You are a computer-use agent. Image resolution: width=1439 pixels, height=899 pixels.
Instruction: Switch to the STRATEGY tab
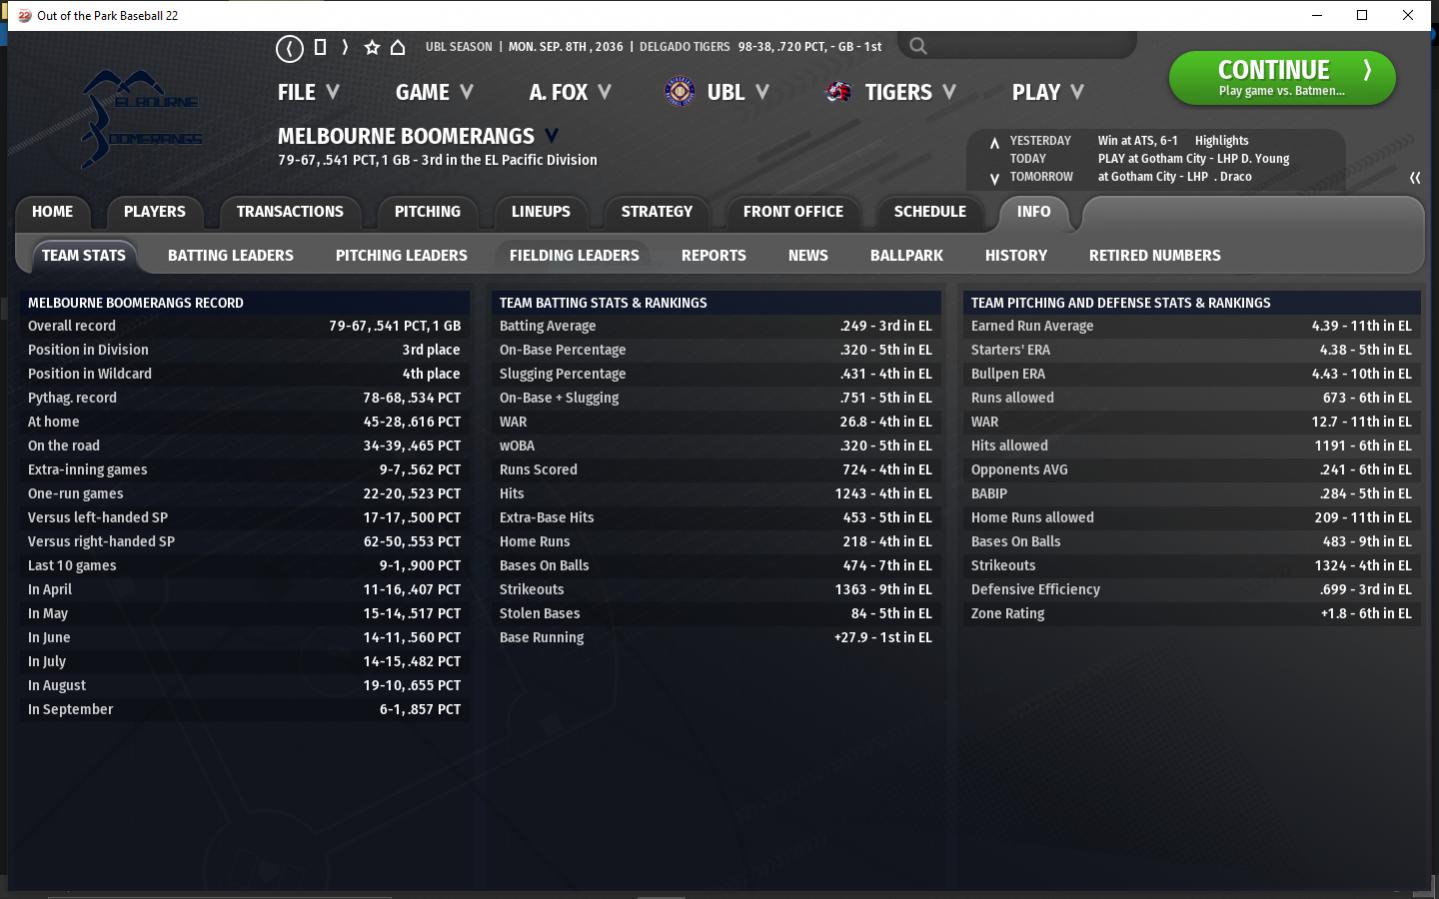coord(657,212)
